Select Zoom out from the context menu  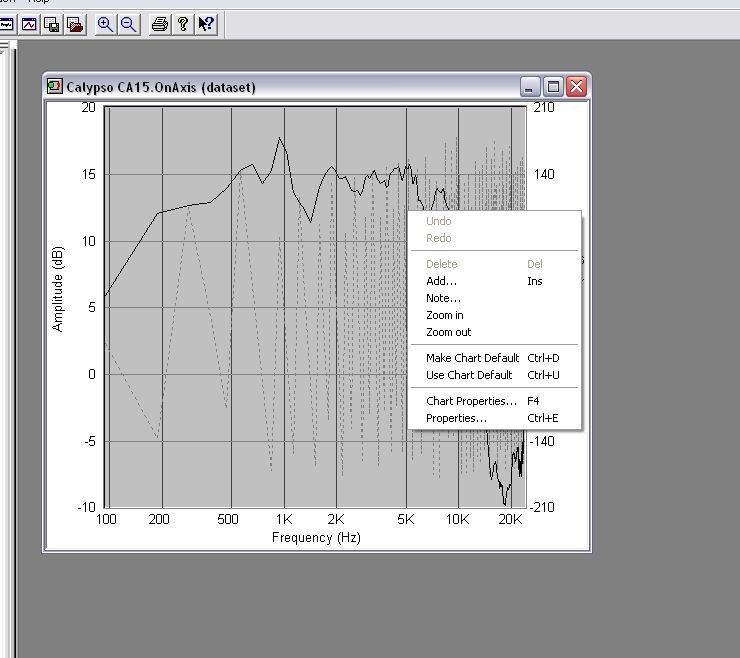494,332
